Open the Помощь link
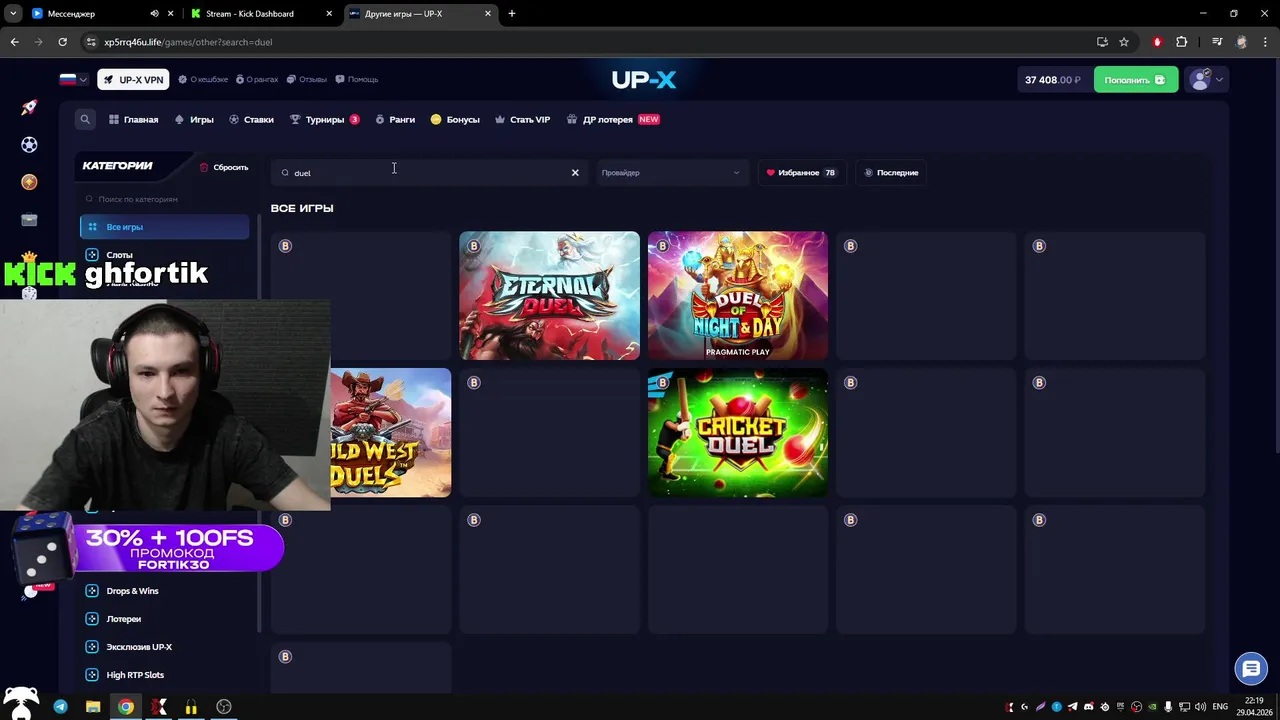The width and height of the screenshot is (1280, 720). [x=356, y=80]
